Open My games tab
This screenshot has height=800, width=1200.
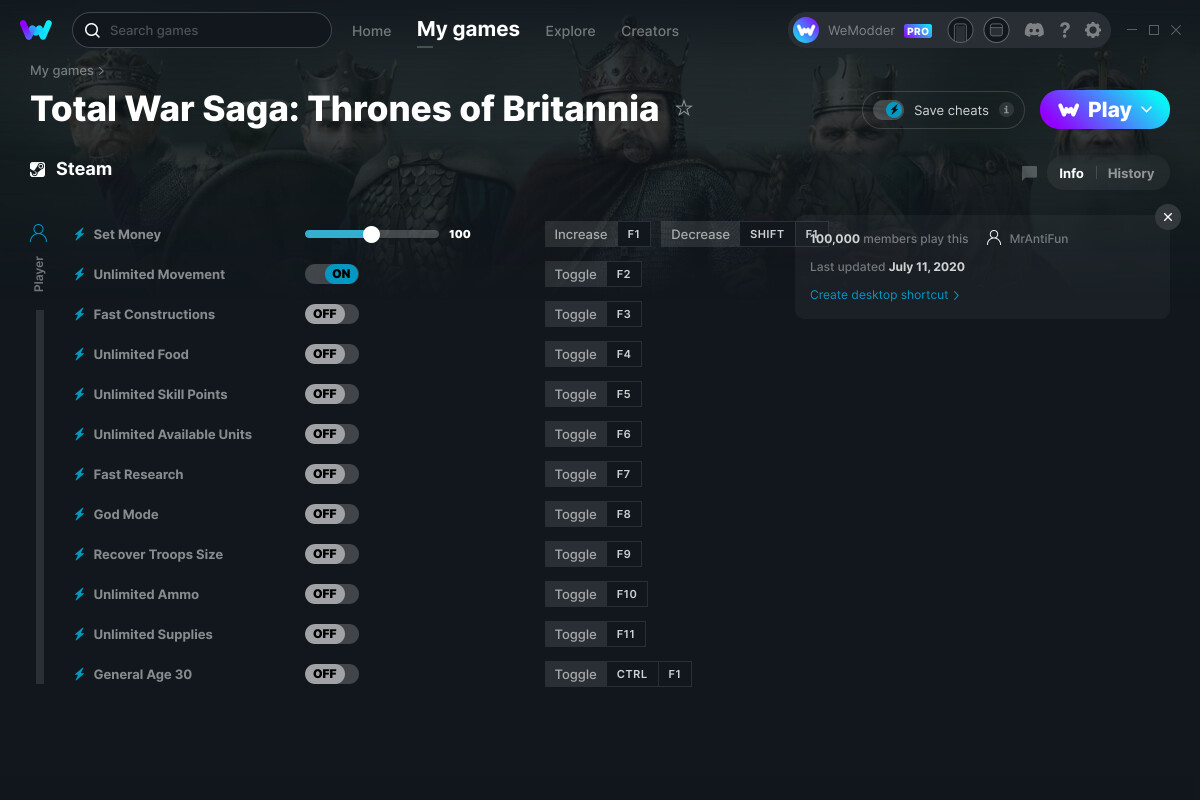pos(468,29)
